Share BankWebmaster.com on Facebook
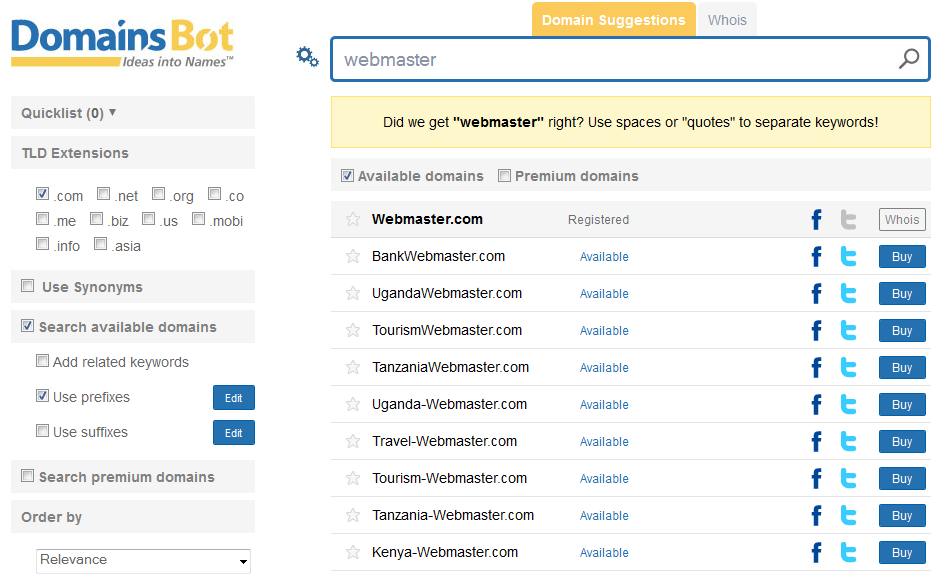937x577 pixels. [816, 257]
